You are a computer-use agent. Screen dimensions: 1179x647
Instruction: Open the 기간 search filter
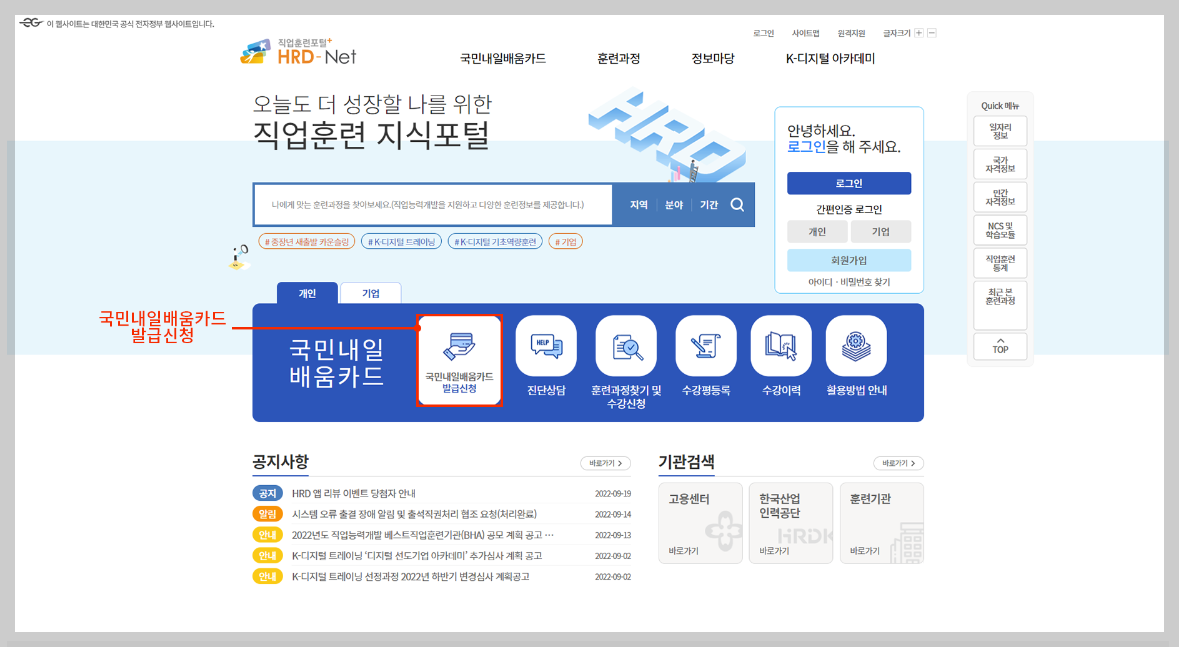point(709,205)
